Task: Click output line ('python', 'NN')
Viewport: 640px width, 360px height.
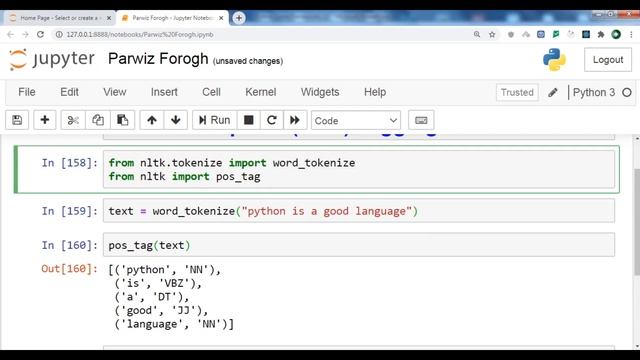Action: [164, 270]
